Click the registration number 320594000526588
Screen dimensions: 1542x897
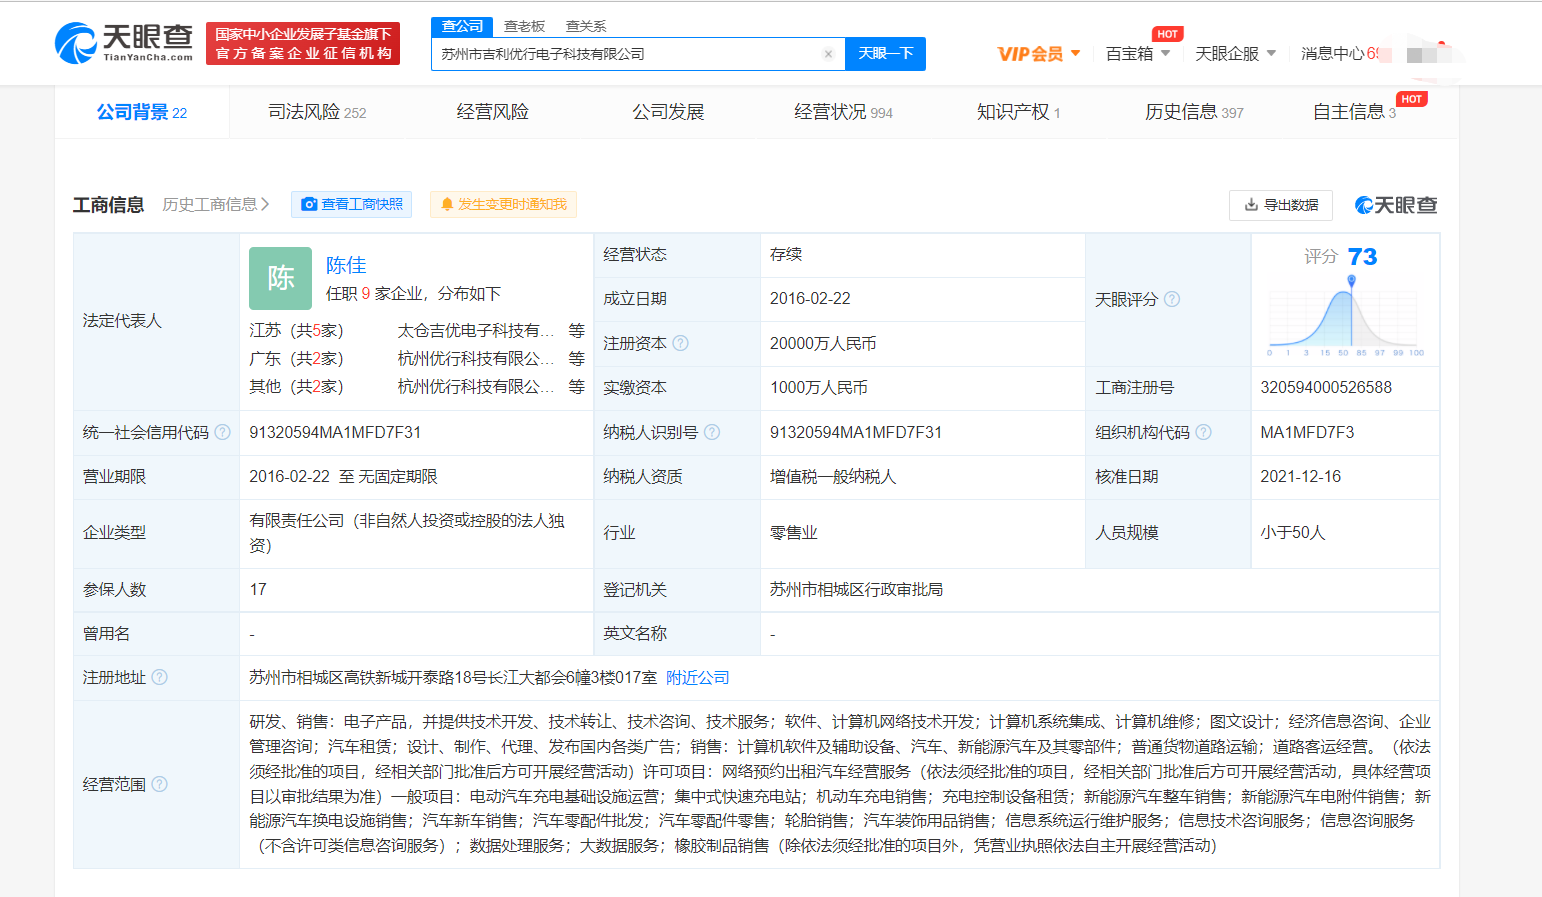1326,387
